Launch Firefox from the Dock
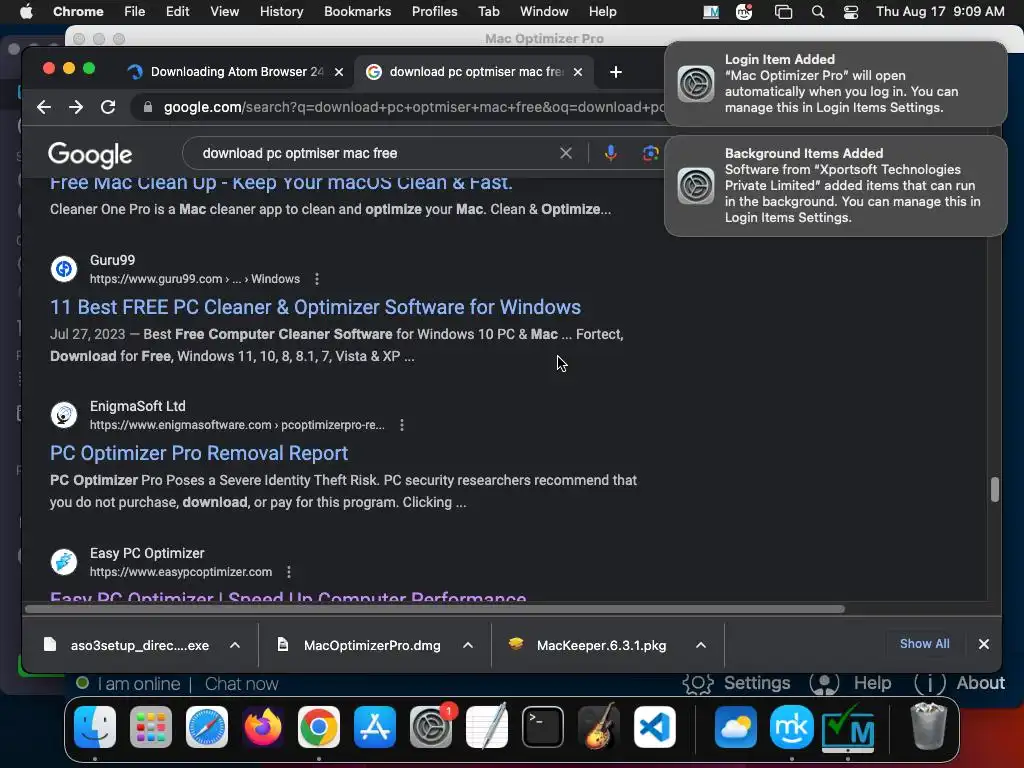Viewport: 1024px width, 768px height. point(263,727)
